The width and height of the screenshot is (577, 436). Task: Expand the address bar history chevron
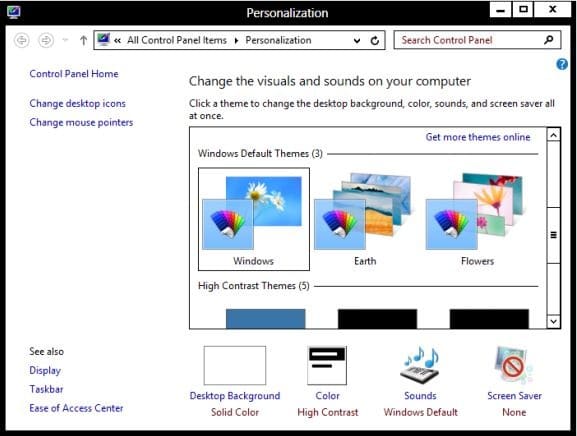click(x=357, y=40)
